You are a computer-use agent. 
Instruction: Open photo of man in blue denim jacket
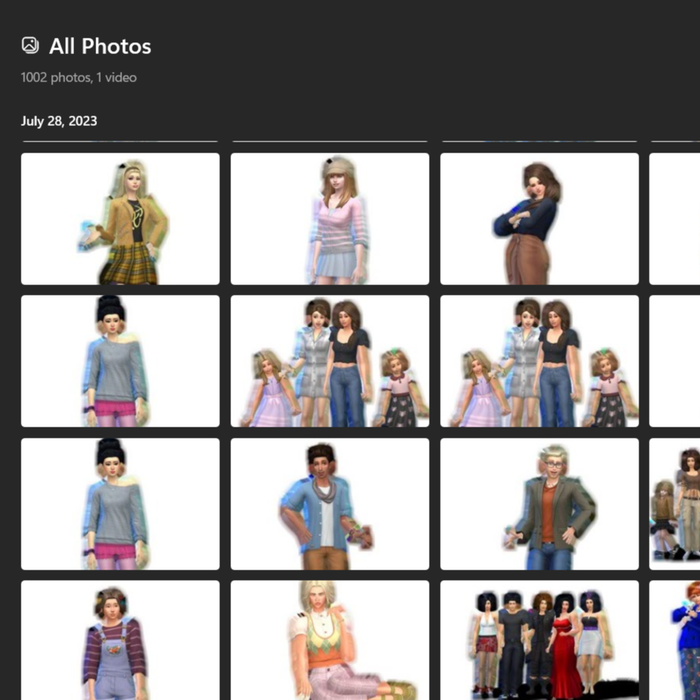click(330, 504)
